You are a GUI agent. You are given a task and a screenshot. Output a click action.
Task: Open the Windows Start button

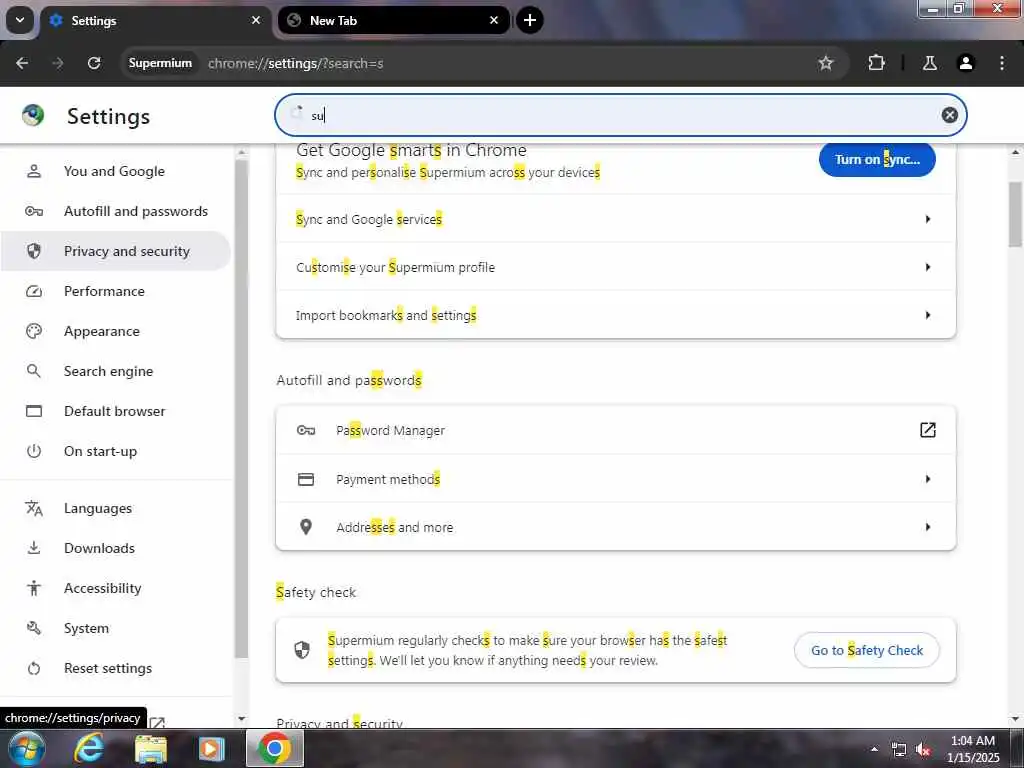[x=26, y=748]
